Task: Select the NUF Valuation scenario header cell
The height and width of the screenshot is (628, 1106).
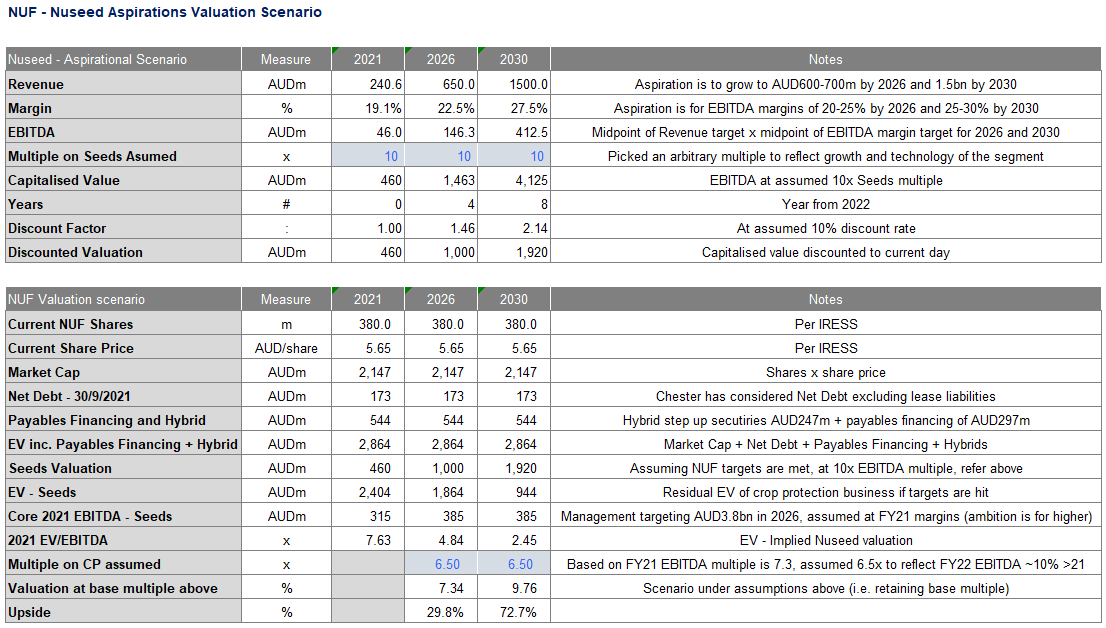Action: point(123,300)
